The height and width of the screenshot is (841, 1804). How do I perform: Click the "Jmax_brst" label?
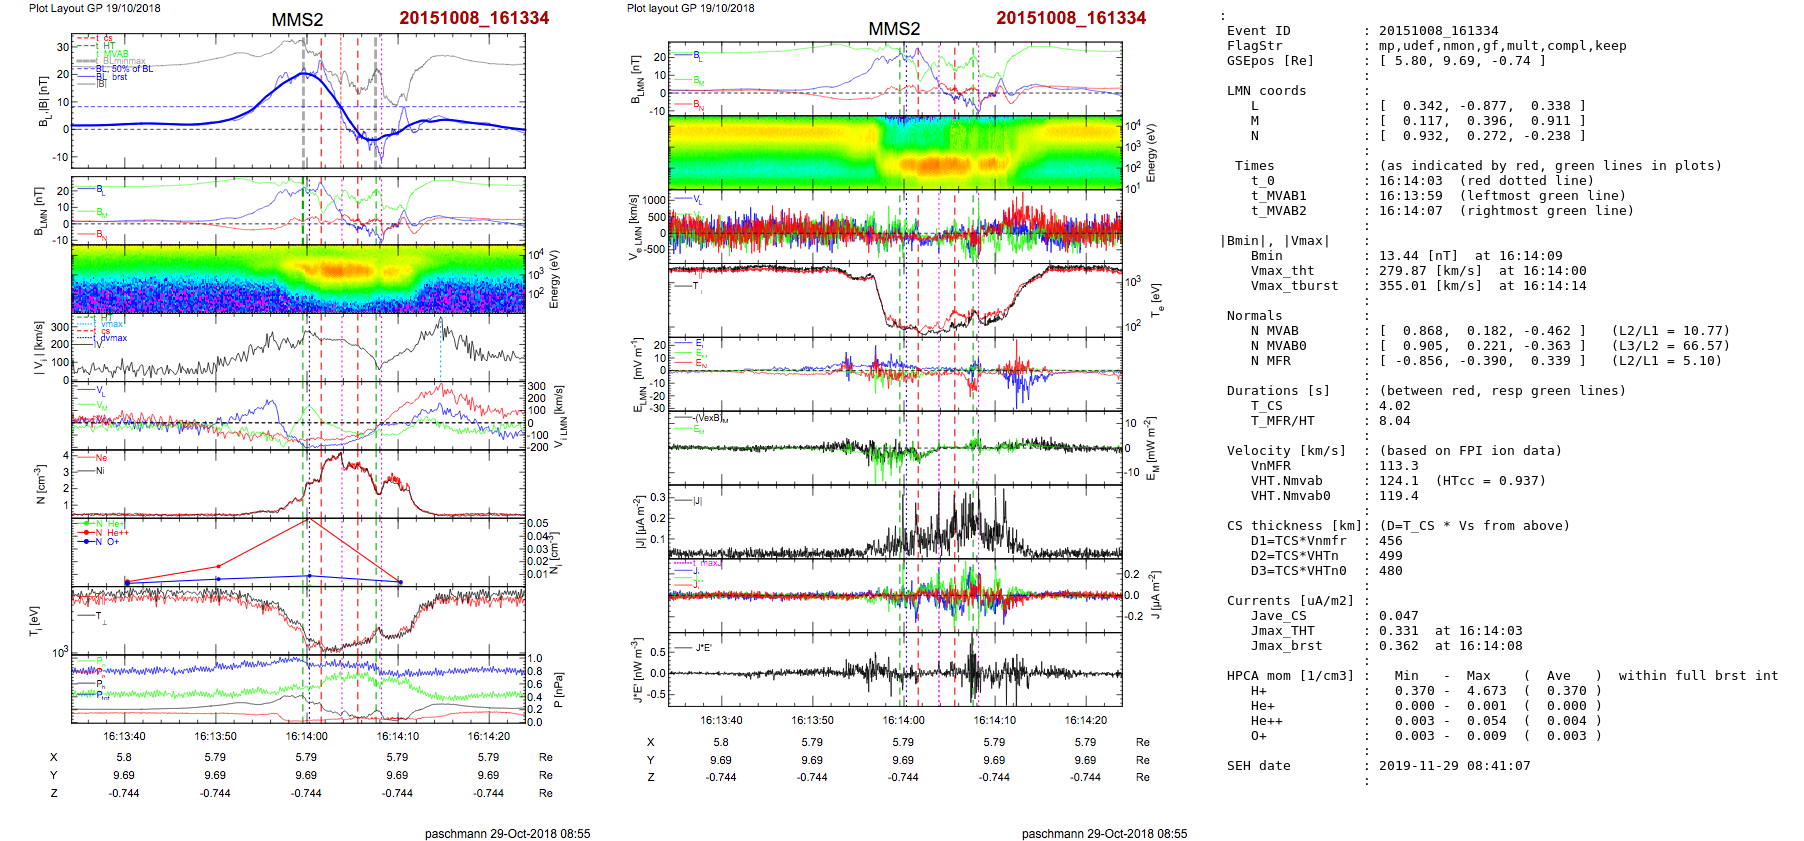click(1287, 646)
